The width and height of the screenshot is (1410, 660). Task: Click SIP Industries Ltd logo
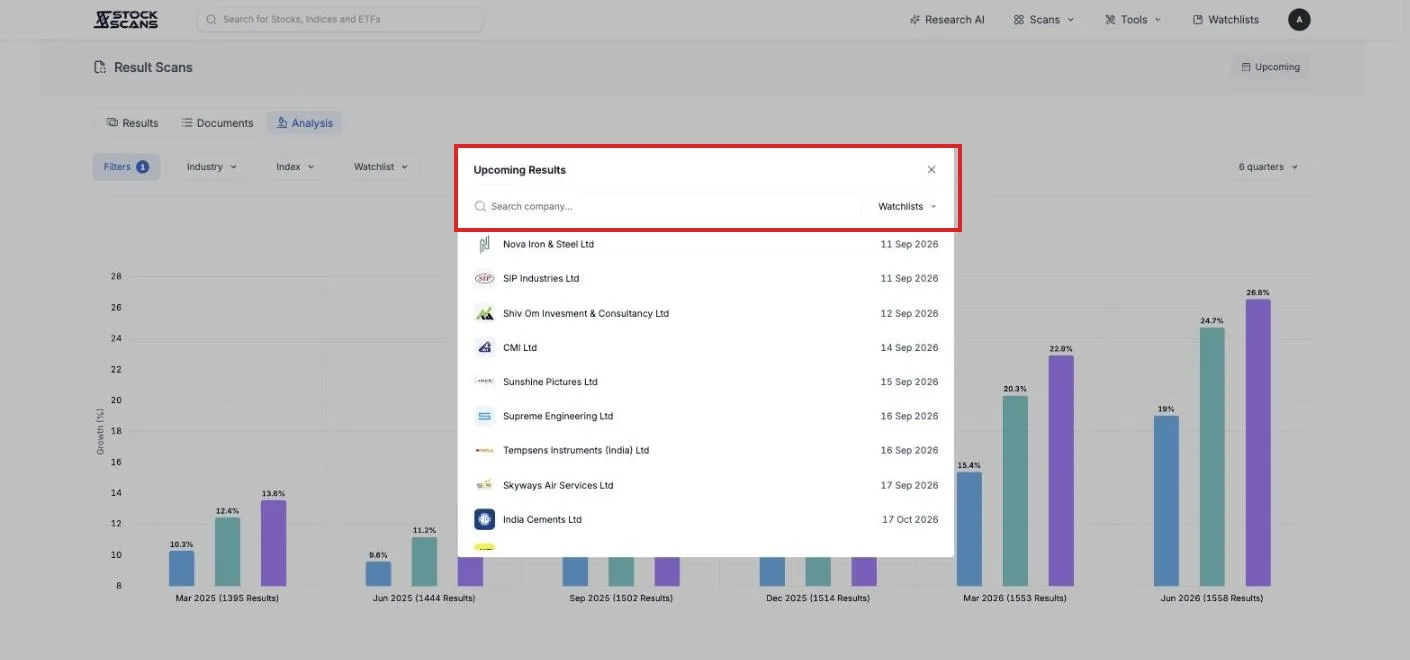point(484,278)
